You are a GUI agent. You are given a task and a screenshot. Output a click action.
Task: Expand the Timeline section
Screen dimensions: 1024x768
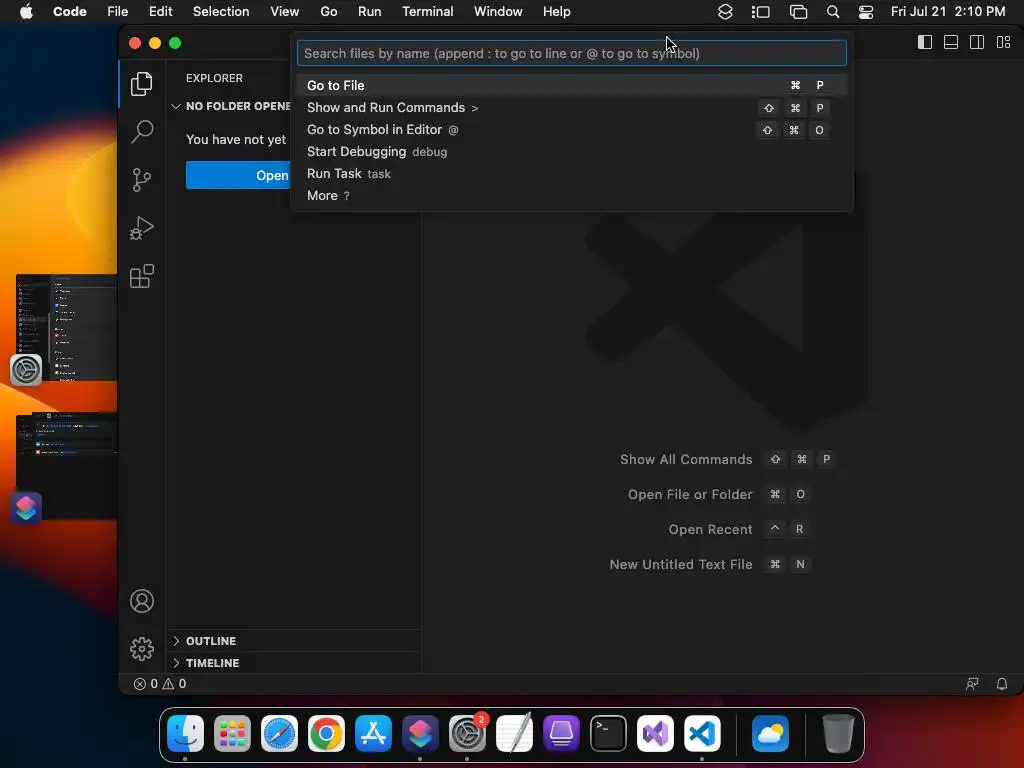[294, 663]
